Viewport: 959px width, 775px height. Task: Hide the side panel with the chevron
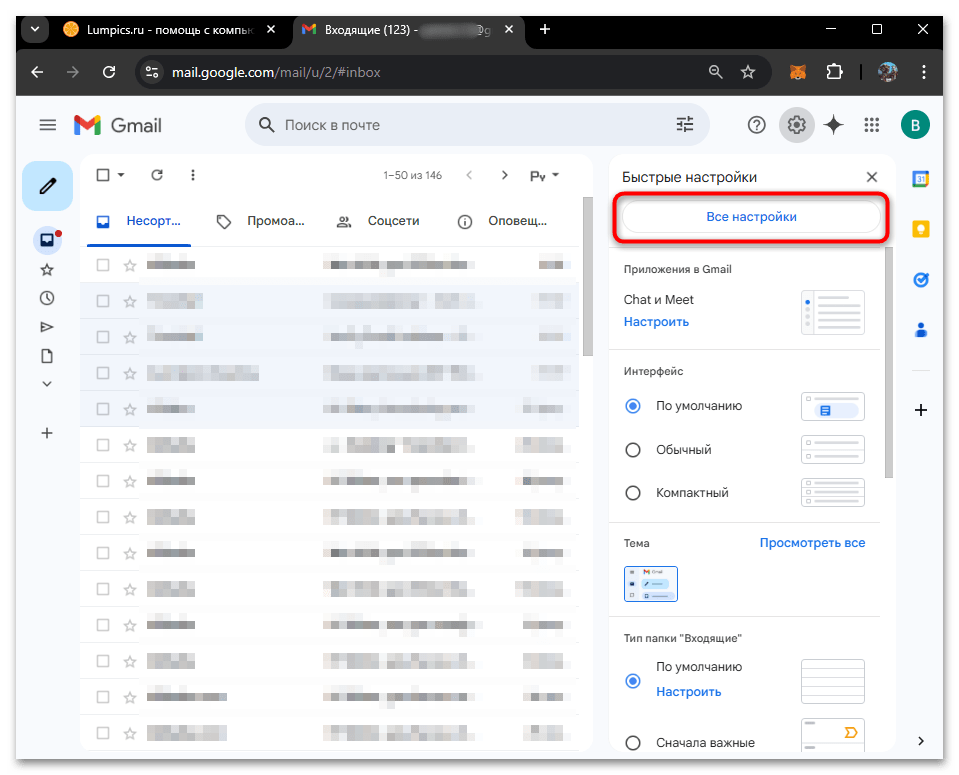tap(920, 741)
